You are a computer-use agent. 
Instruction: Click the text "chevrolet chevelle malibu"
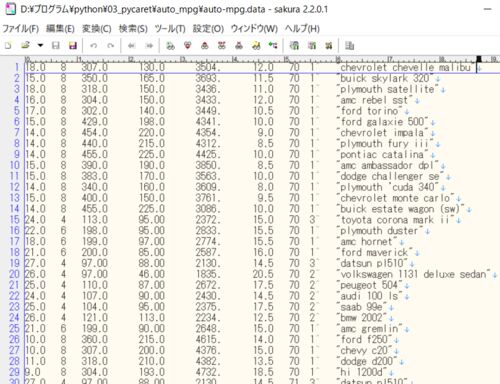pyautogui.click(x=405, y=67)
